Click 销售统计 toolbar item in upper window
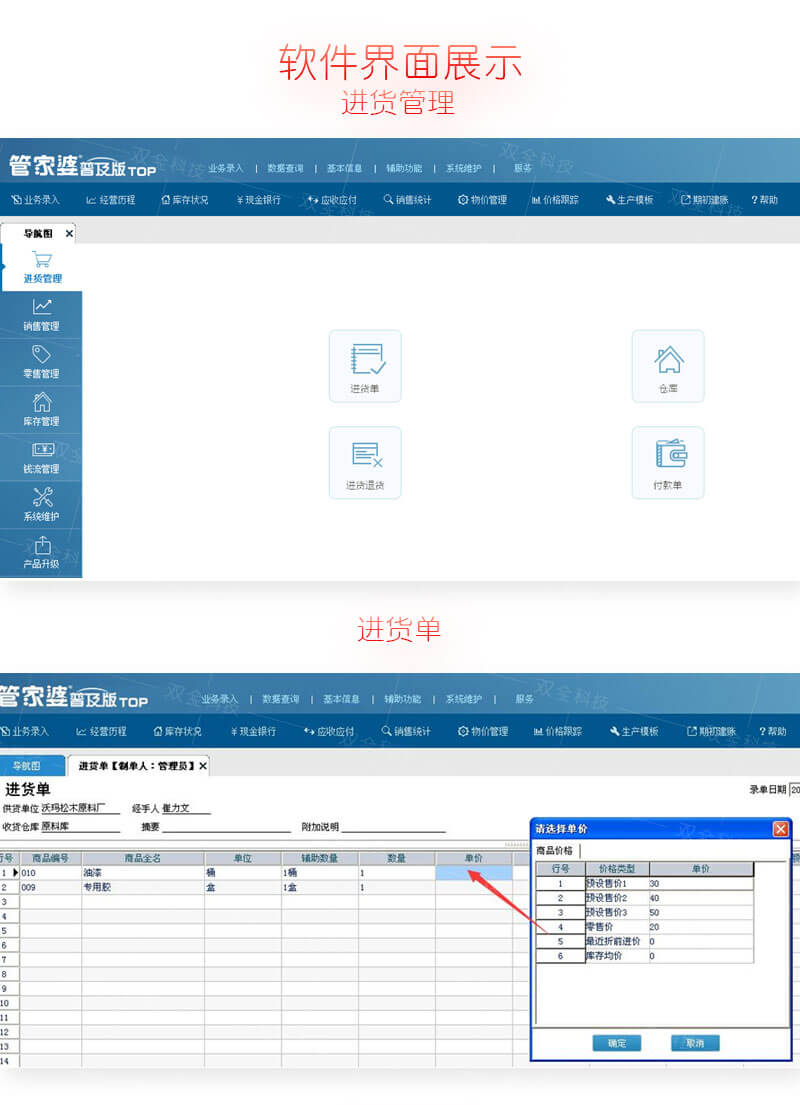 407,200
